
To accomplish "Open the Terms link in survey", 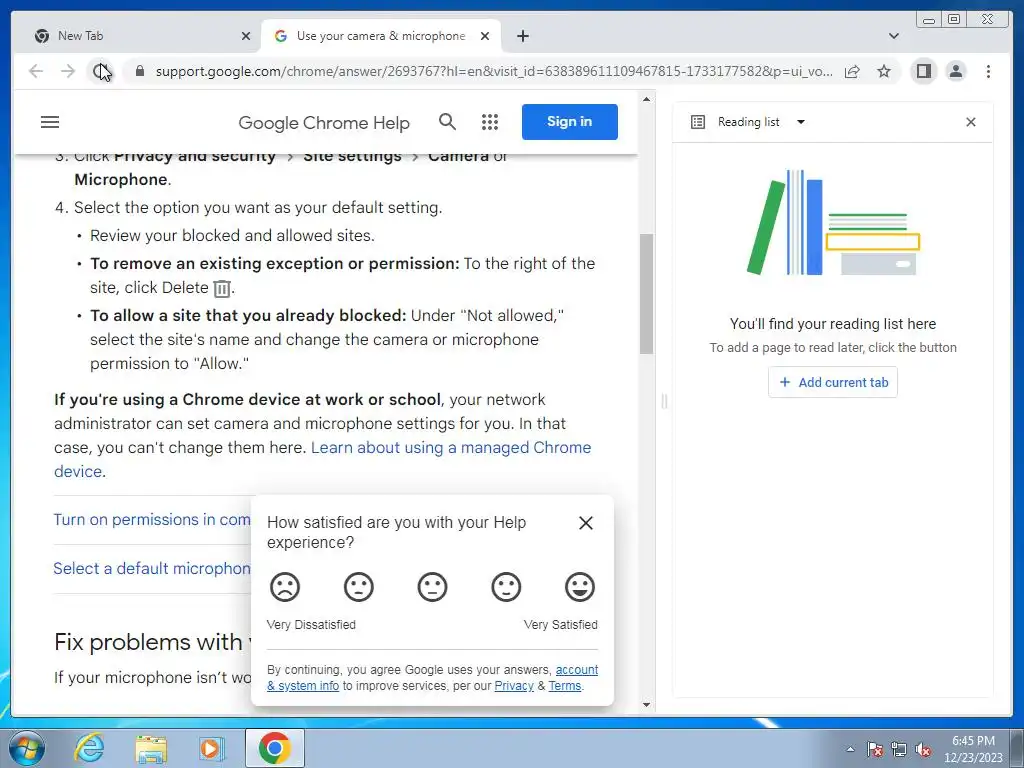I will pyautogui.click(x=565, y=686).
